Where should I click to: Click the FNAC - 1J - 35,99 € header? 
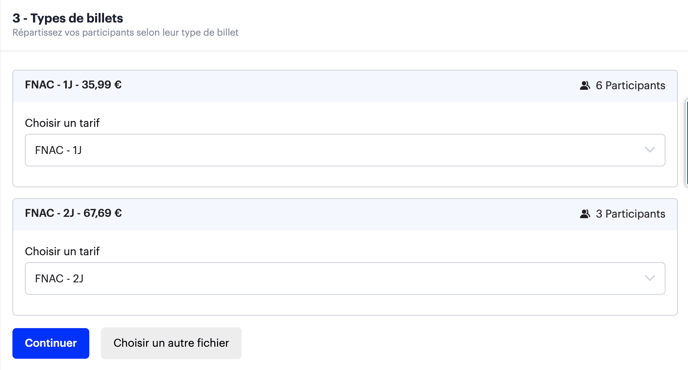(73, 85)
